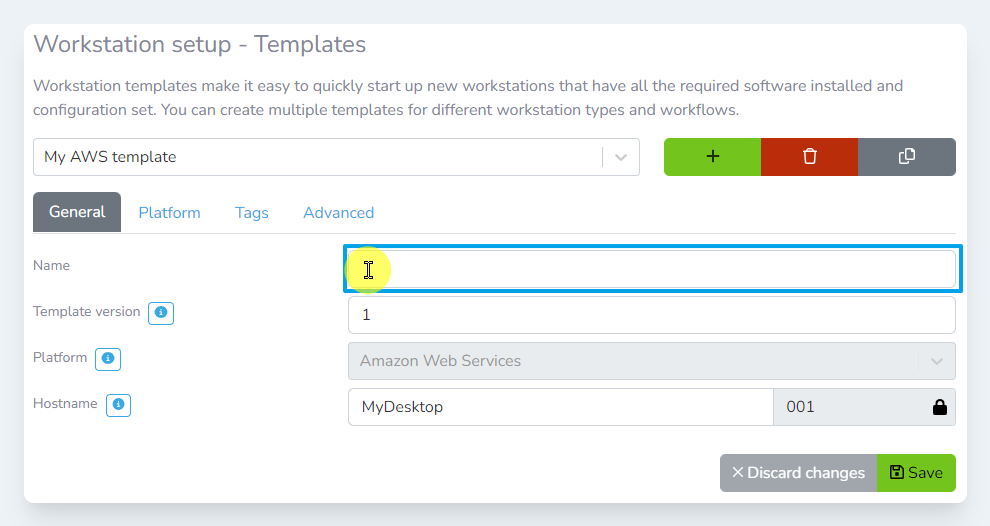This screenshot has height=526, width=990.
Task: Switch to the Platform tab
Action: [169, 213]
